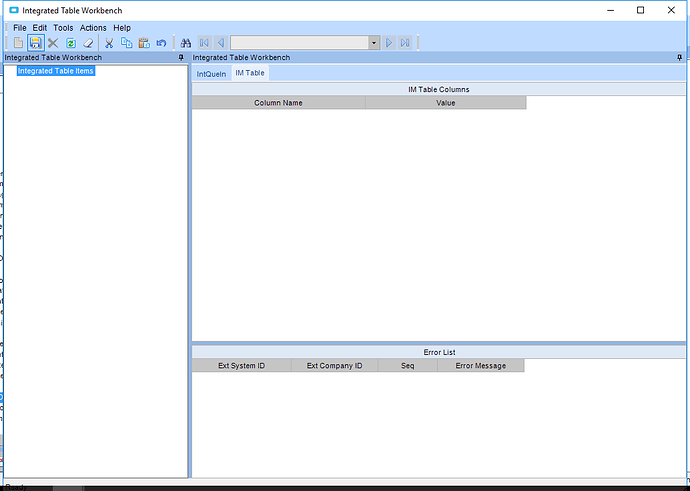Click the Value column header
Screen dimensions: 690x491
pyautogui.click(x=446, y=103)
